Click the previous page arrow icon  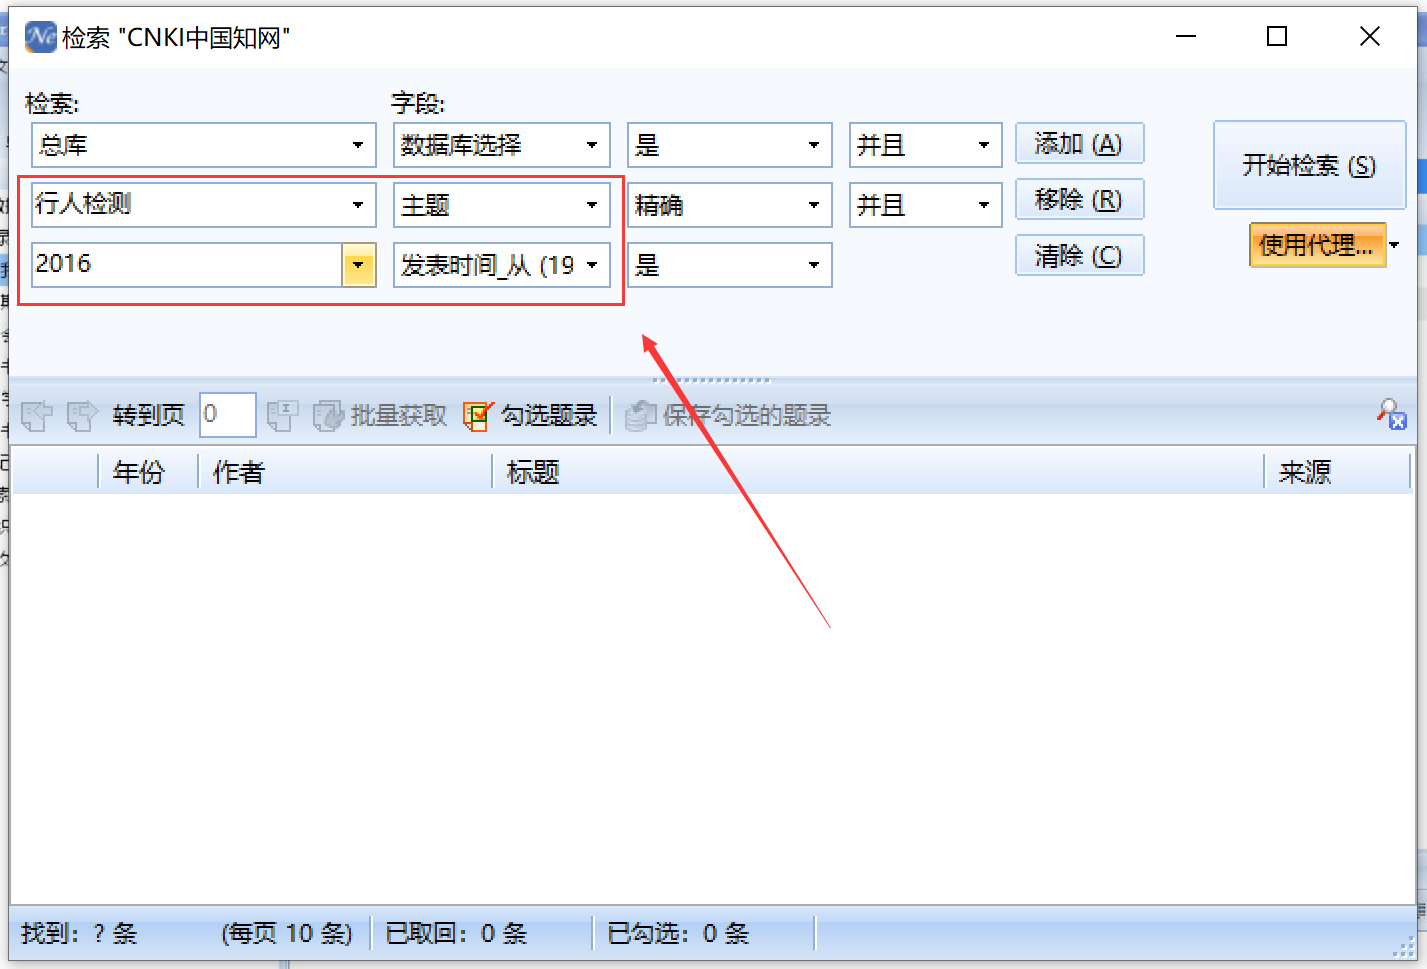click(x=37, y=414)
